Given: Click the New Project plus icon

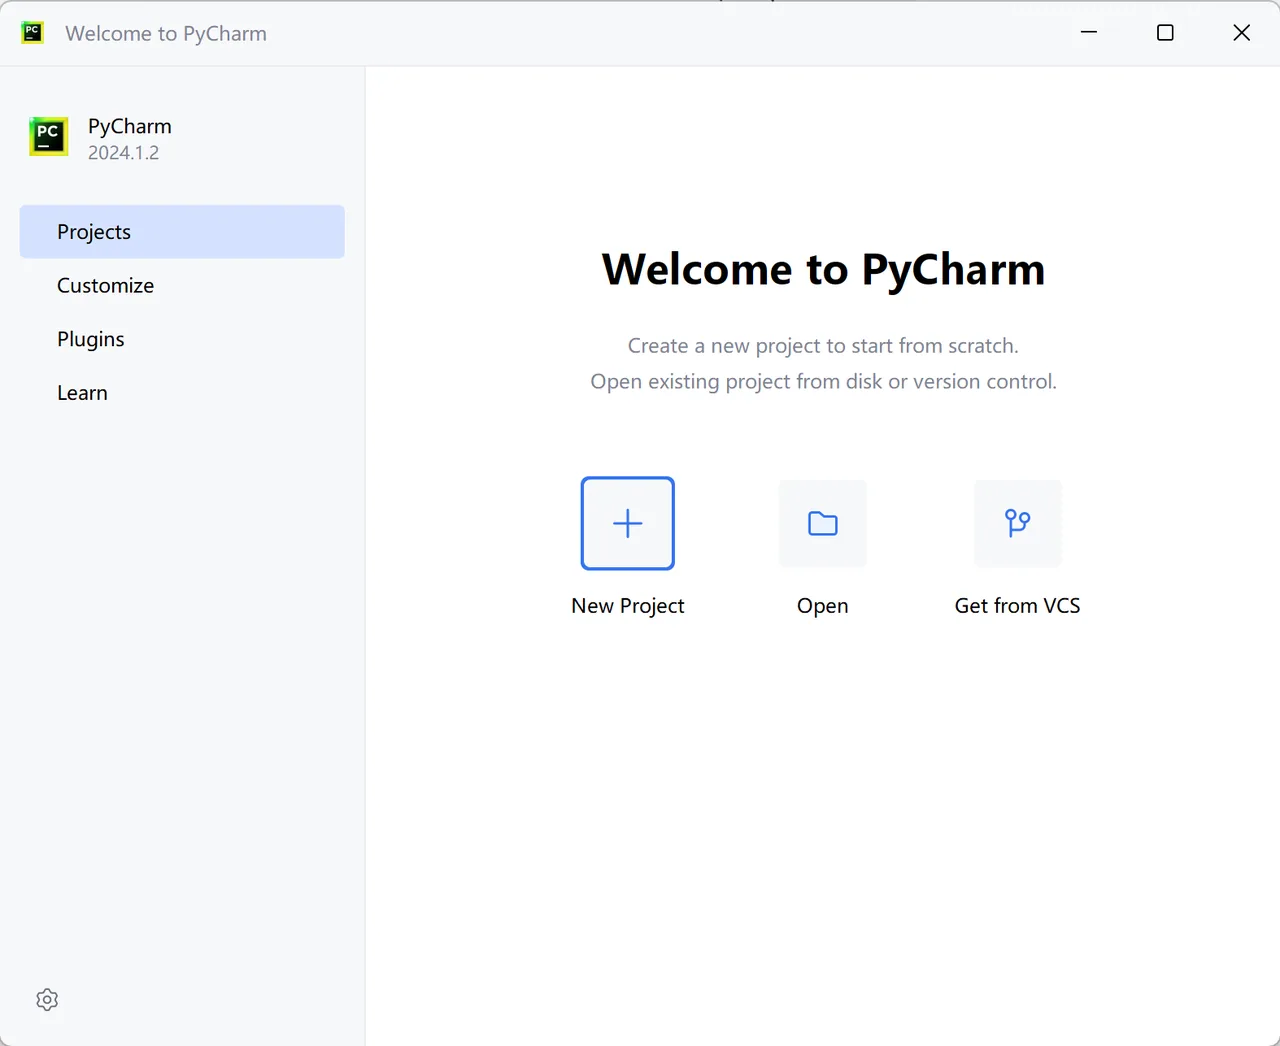Looking at the screenshot, I should pos(628,523).
